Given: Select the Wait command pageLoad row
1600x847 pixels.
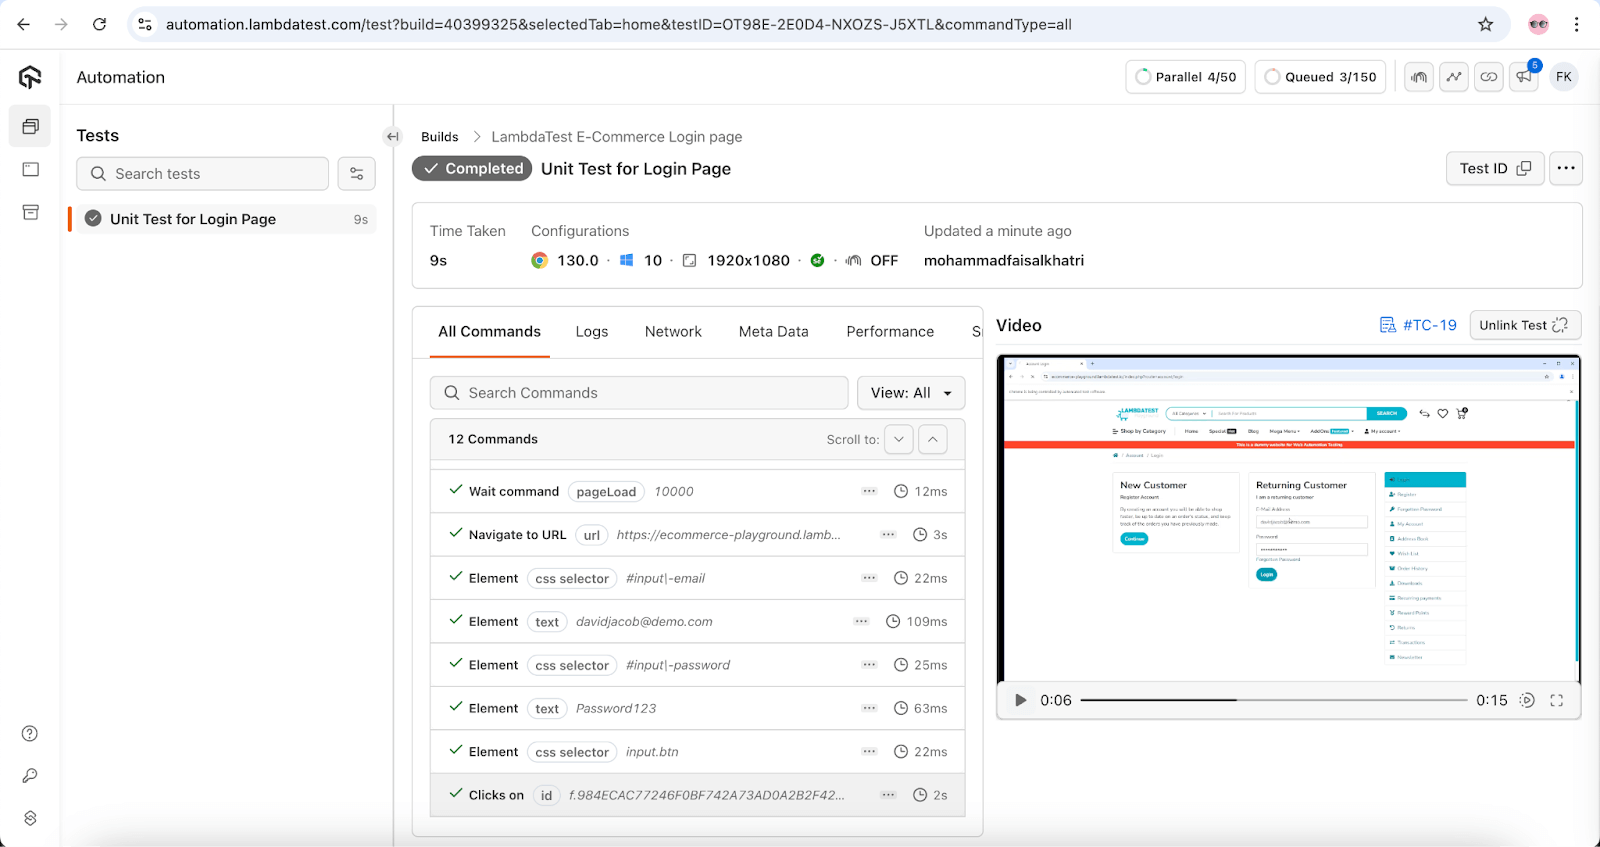Looking at the screenshot, I should pos(697,491).
